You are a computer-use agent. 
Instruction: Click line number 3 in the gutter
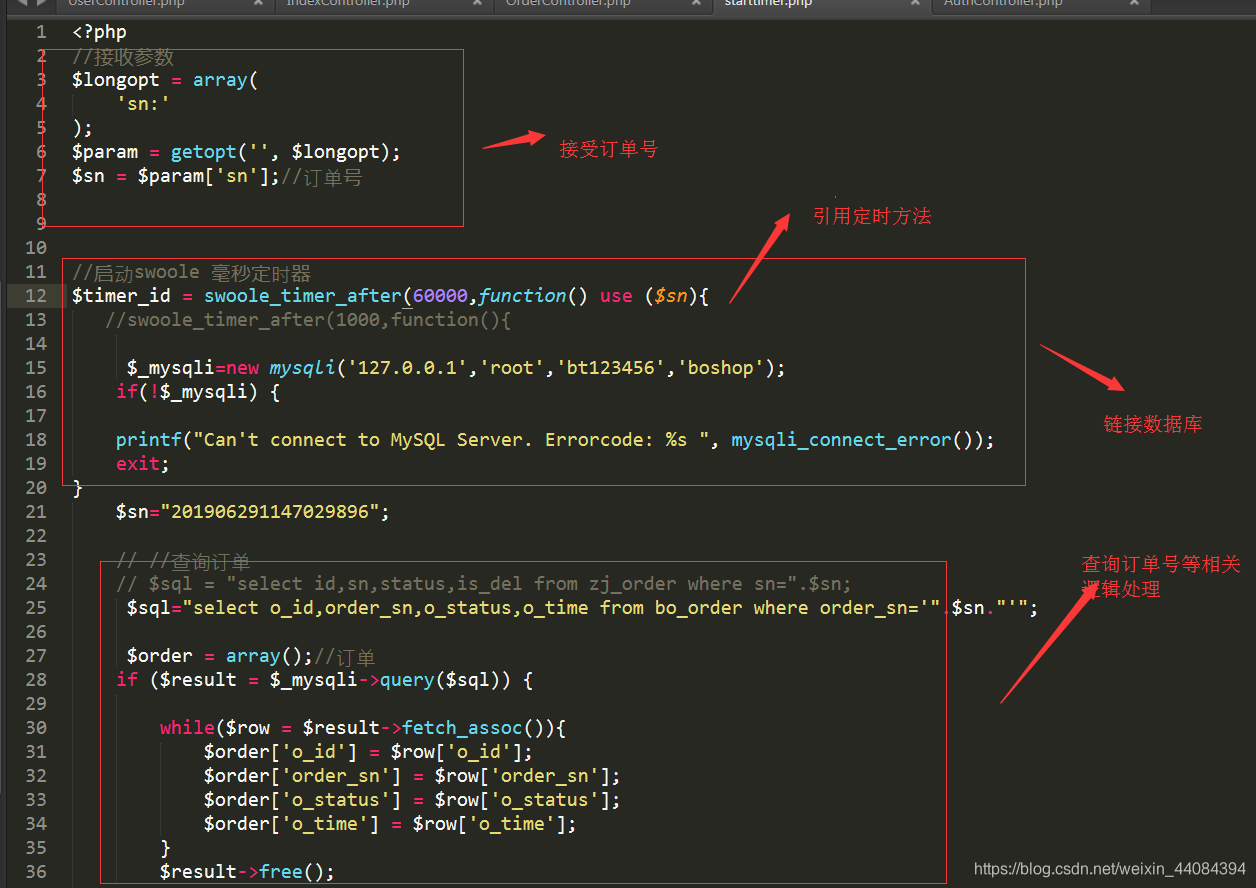click(41, 80)
